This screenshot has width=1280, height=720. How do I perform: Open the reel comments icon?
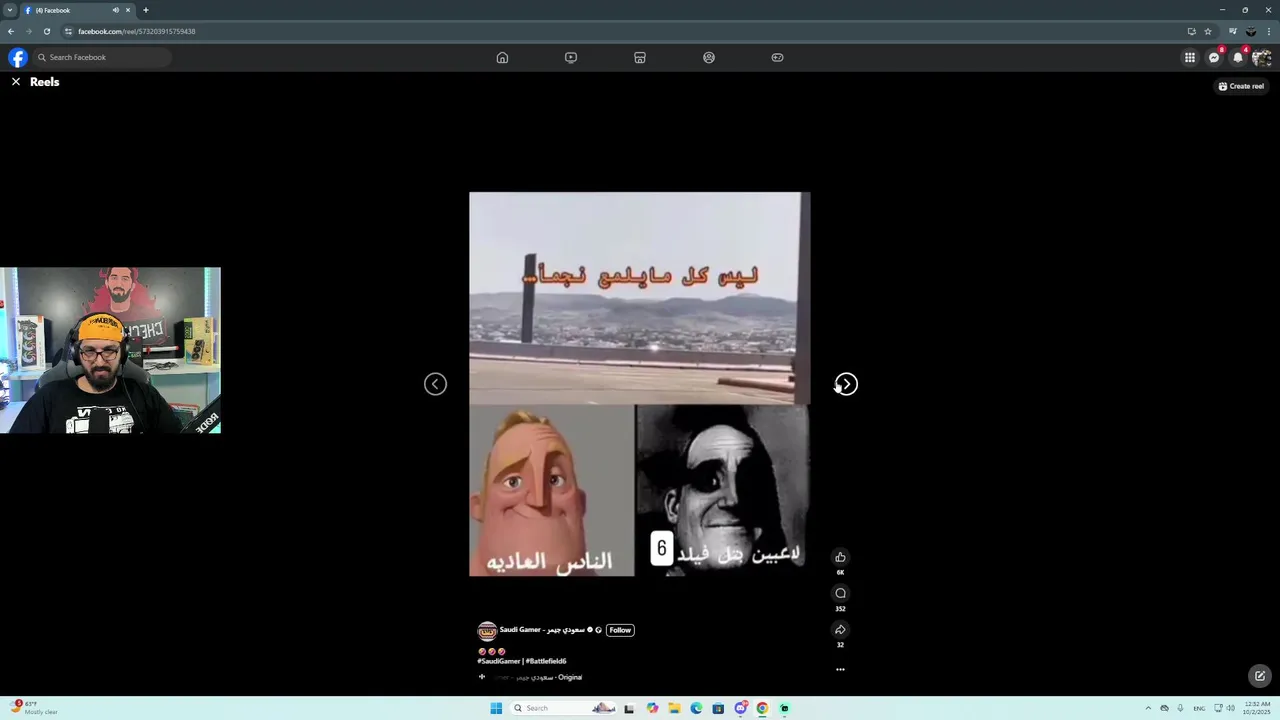point(840,593)
